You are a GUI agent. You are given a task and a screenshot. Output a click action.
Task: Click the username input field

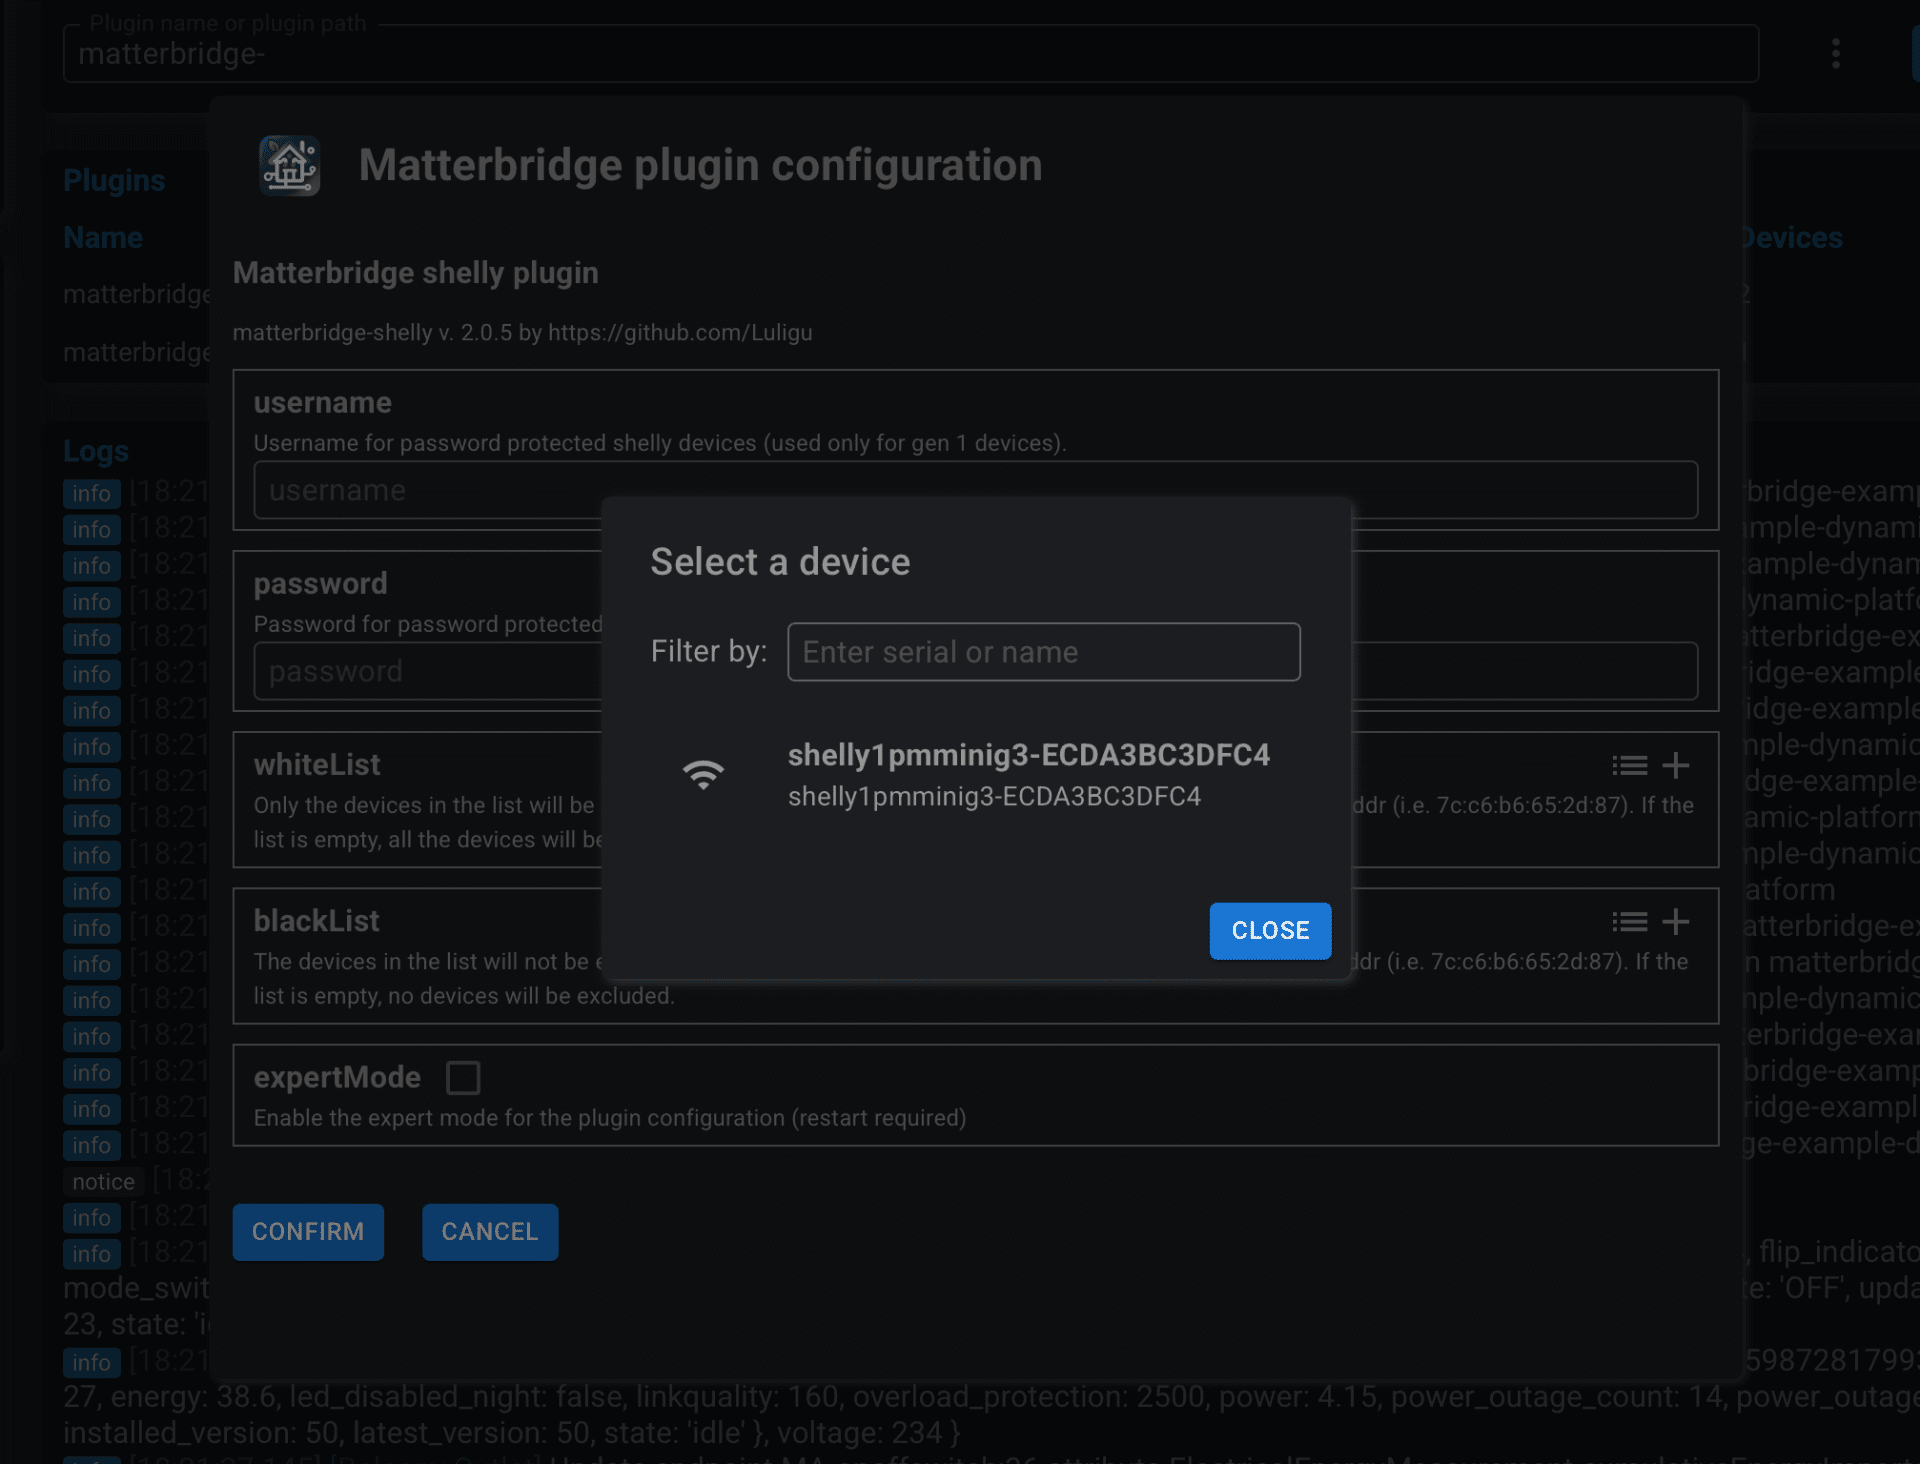(976, 491)
